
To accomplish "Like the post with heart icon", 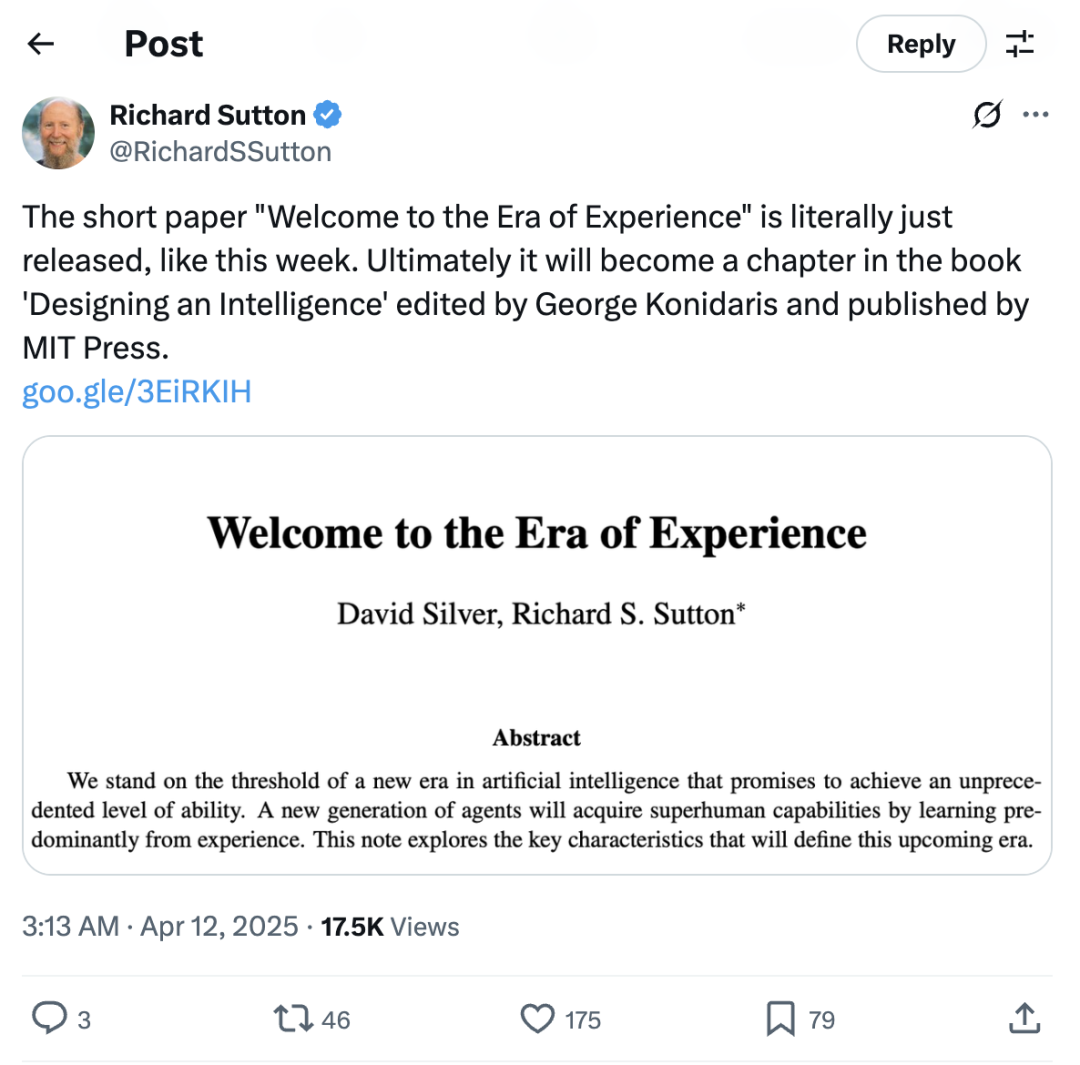I will coord(538,1019).
